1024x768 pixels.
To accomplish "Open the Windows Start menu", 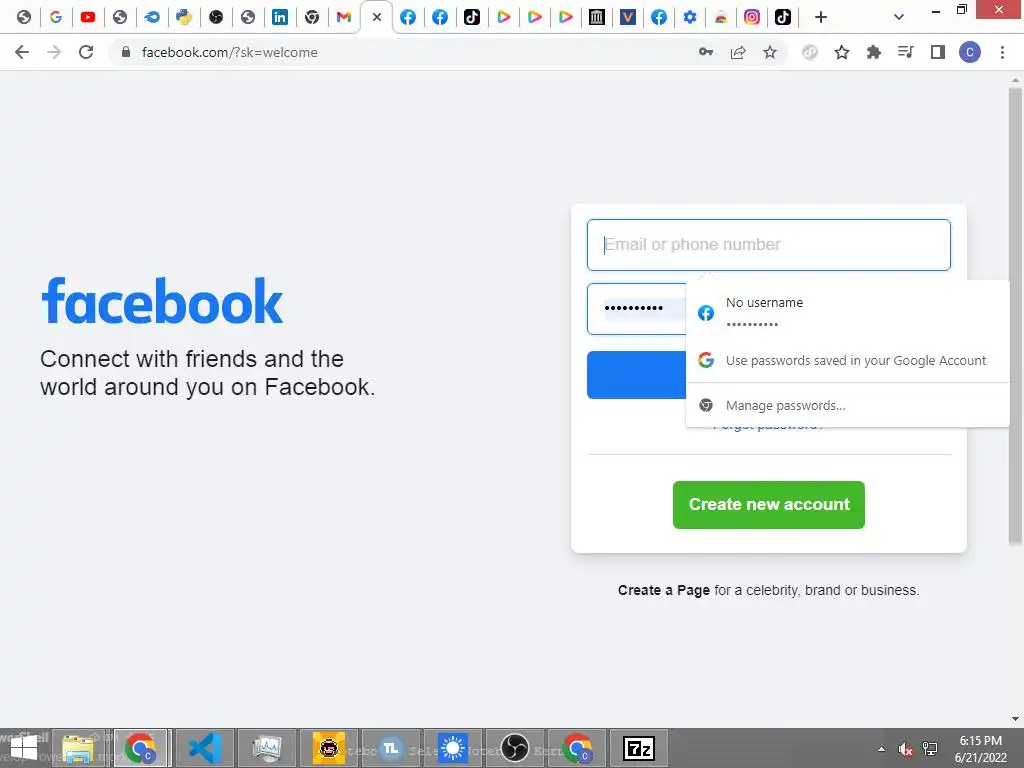I will [24, 748].
